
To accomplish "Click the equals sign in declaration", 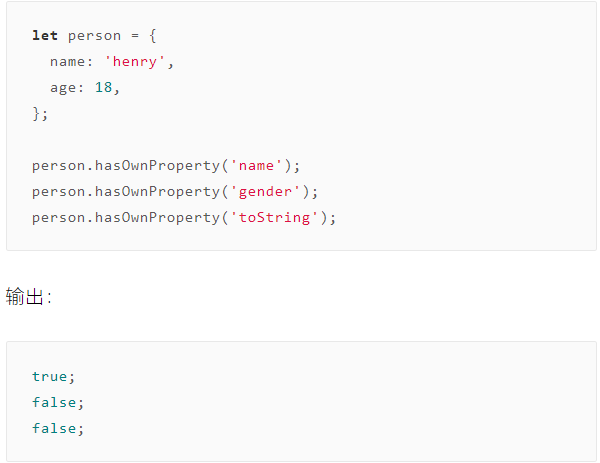I will 135,36.
